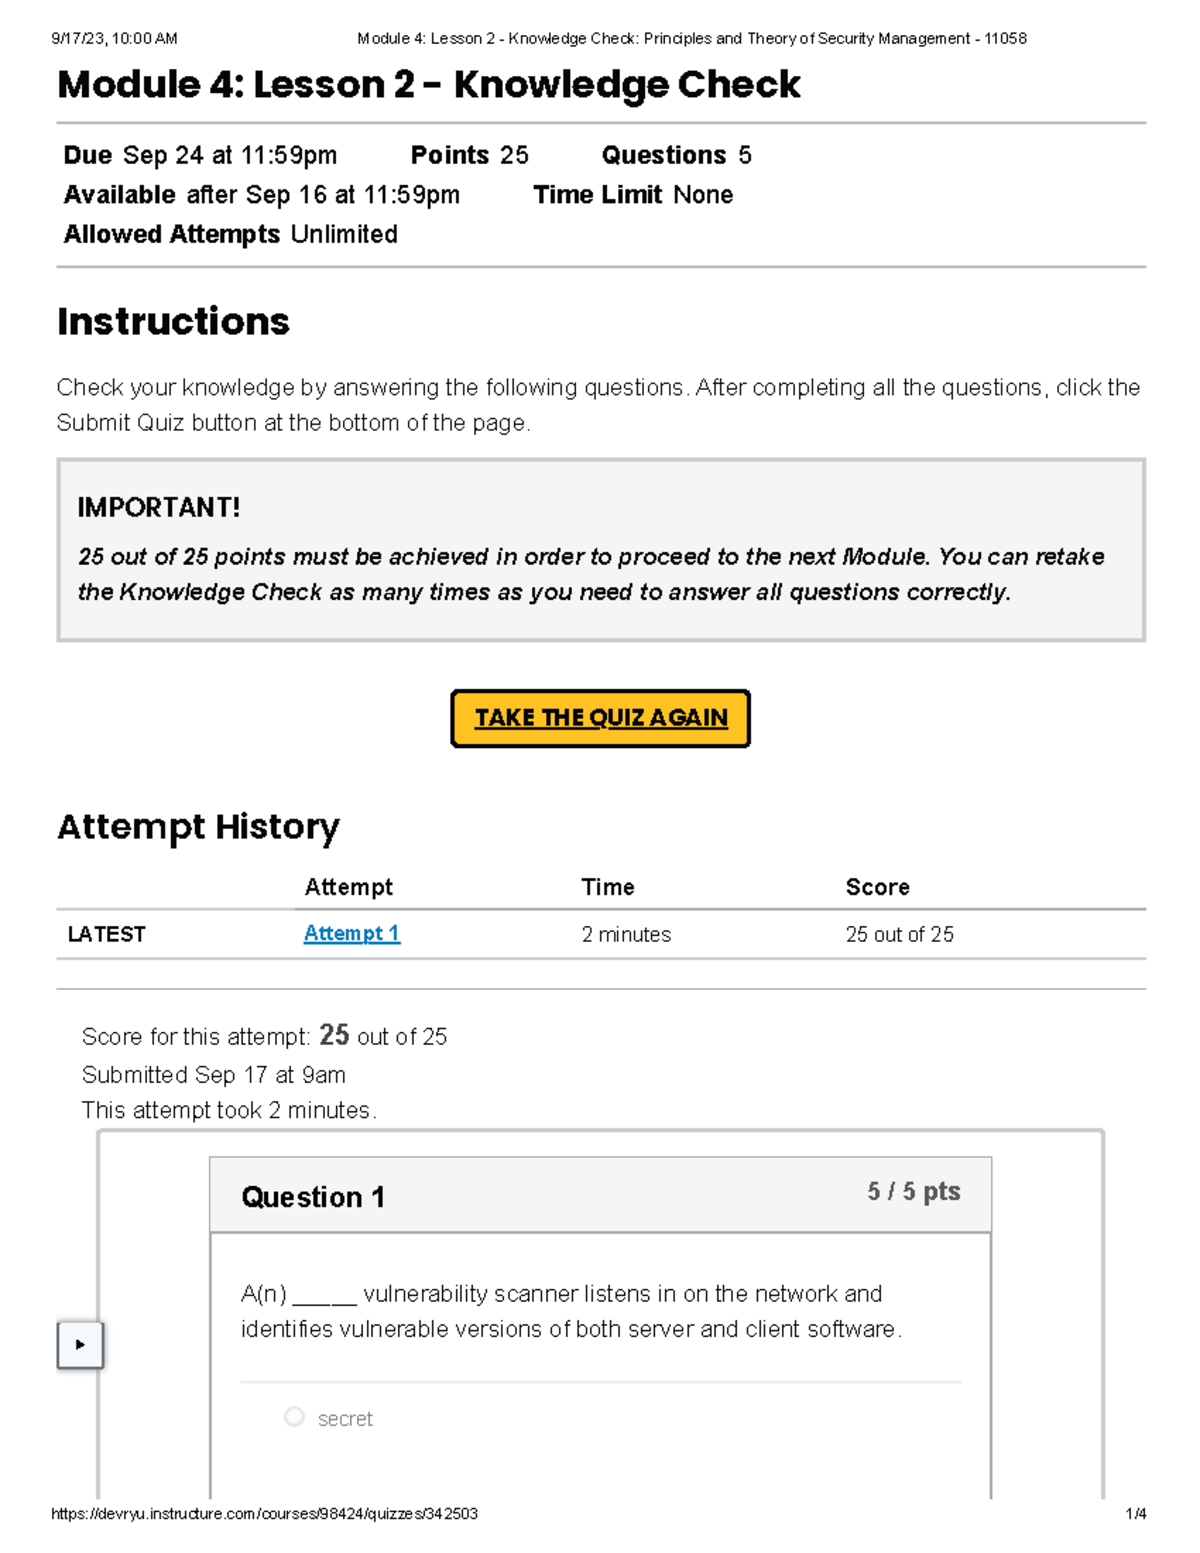Click the Attempt History heading
Image resolution: width=1200 pixels, height=1553 pixels.
198,827
